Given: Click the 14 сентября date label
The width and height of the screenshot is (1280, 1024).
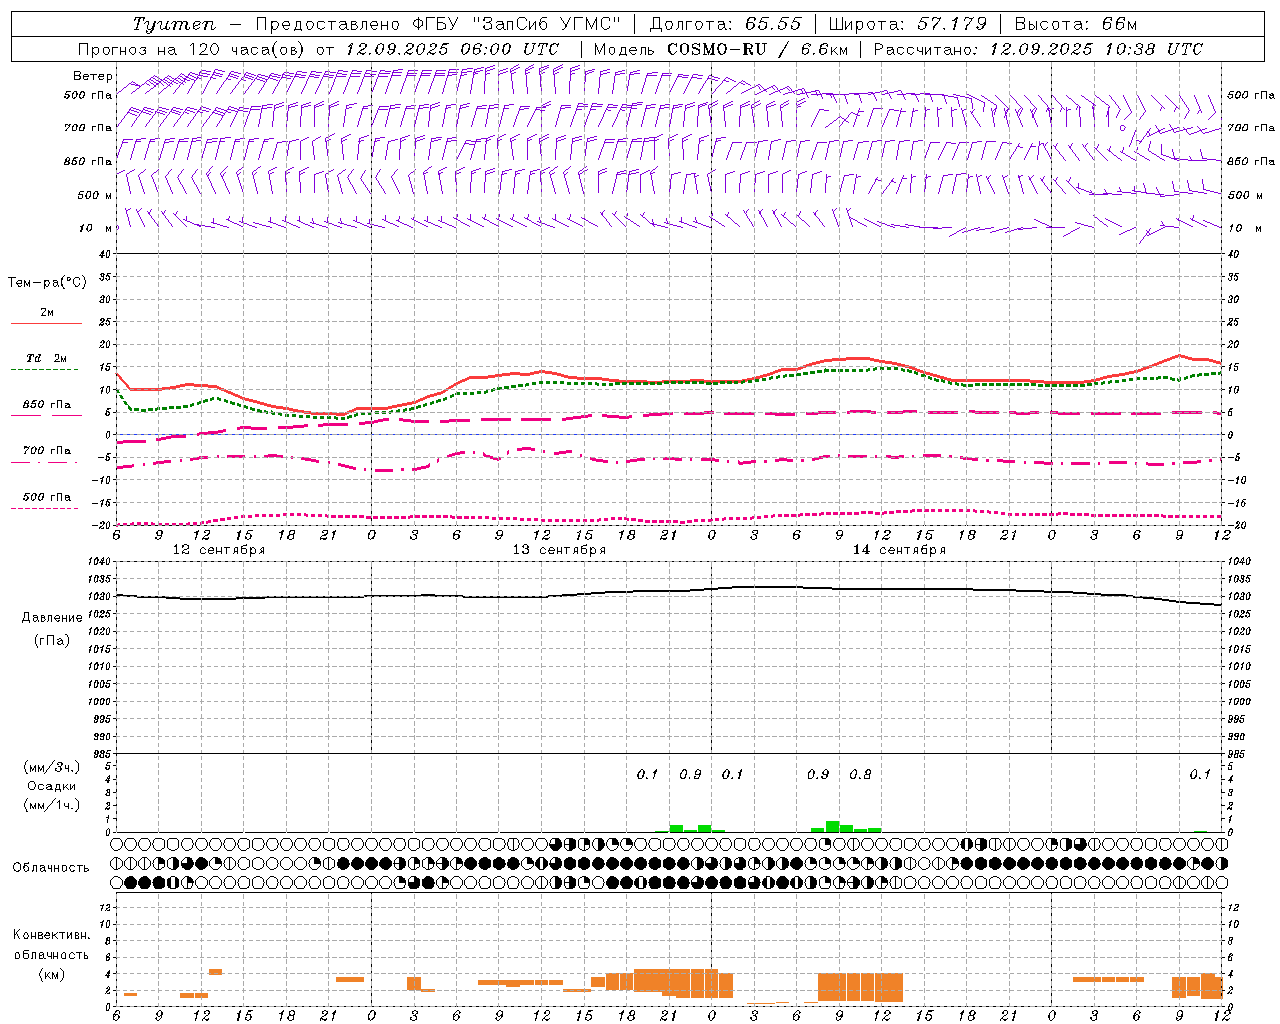Looking at the screenshot, I should click(x=899, y=550).
